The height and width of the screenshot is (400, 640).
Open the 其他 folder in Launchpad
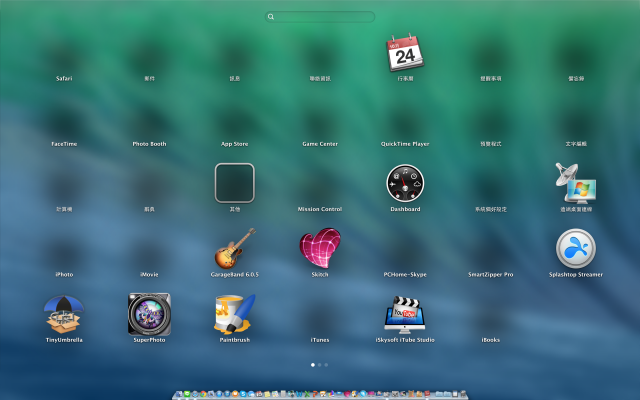[235, 183]
